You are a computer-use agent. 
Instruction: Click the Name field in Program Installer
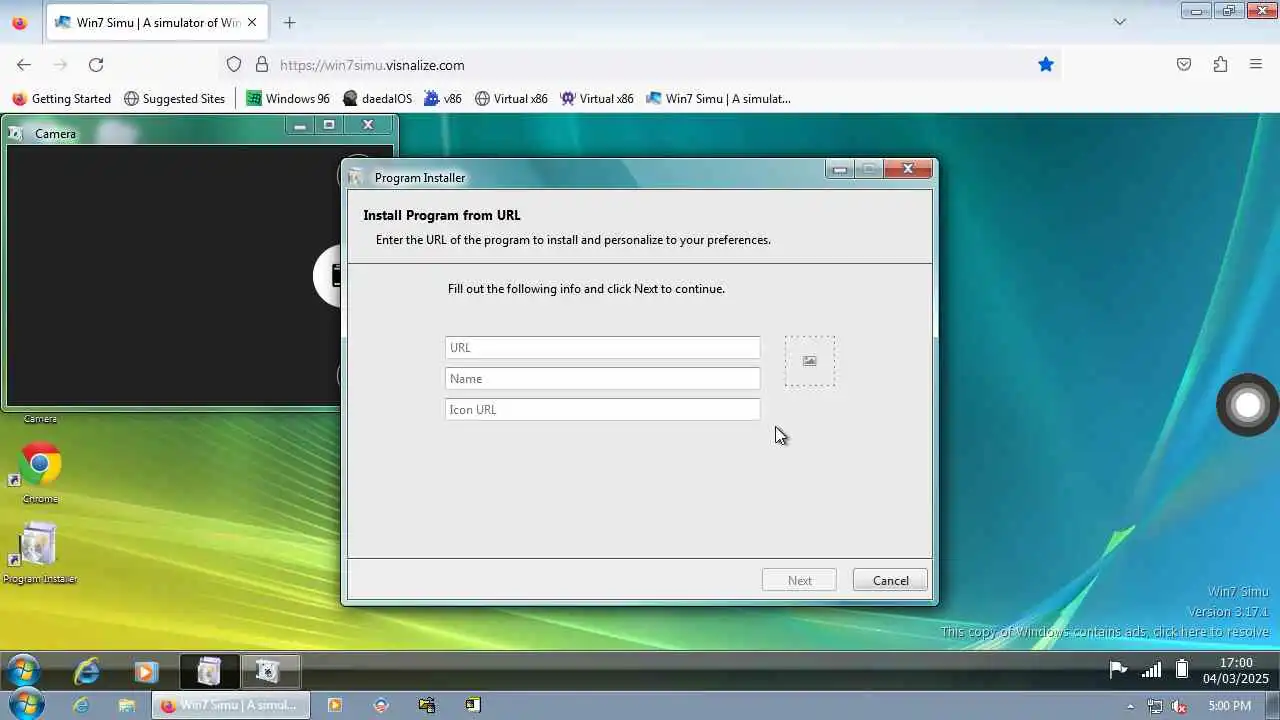(602, 378)
